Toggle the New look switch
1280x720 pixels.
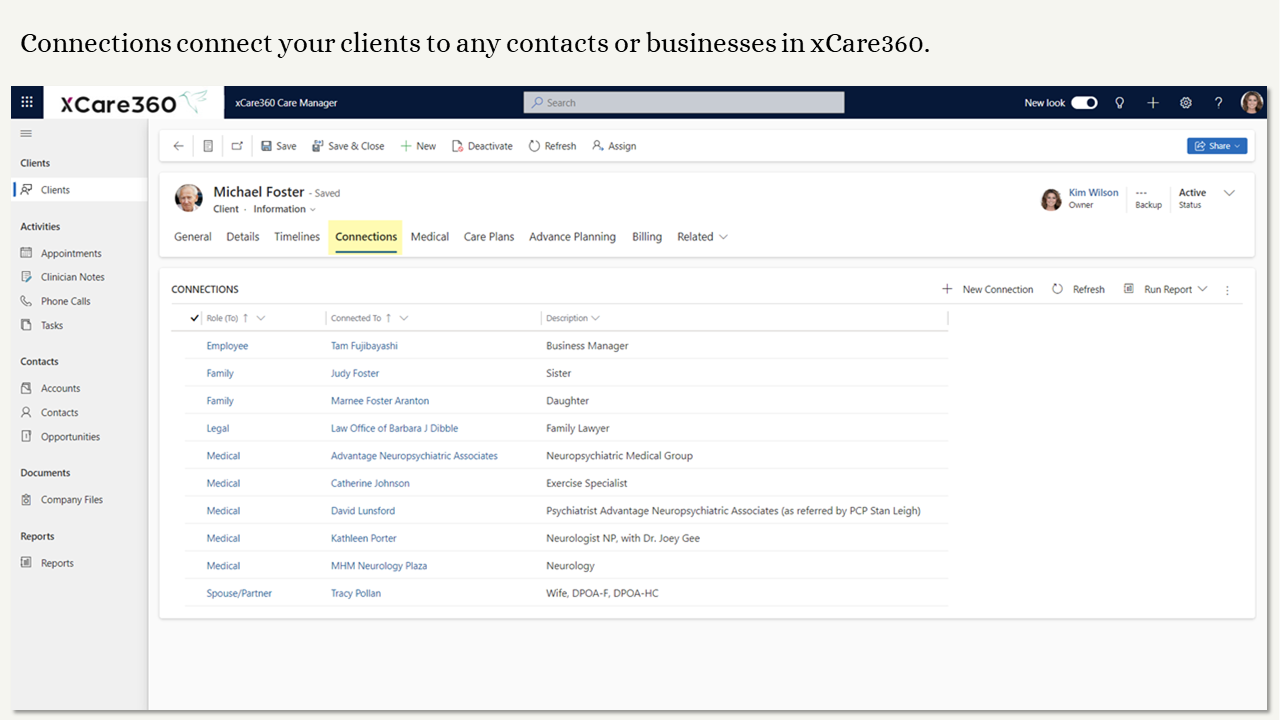[x=1084, y=102]
